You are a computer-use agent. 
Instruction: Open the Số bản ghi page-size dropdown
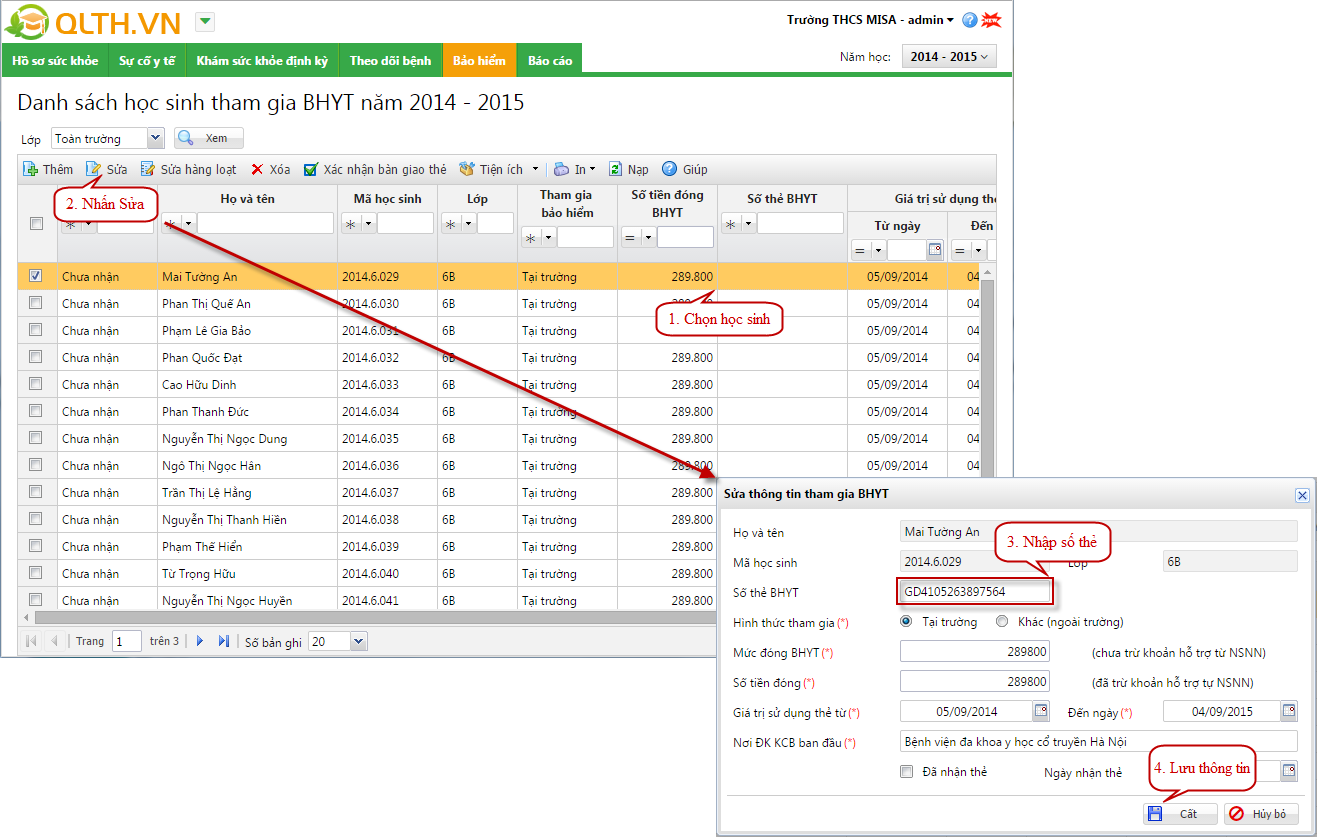click(359, 641)
